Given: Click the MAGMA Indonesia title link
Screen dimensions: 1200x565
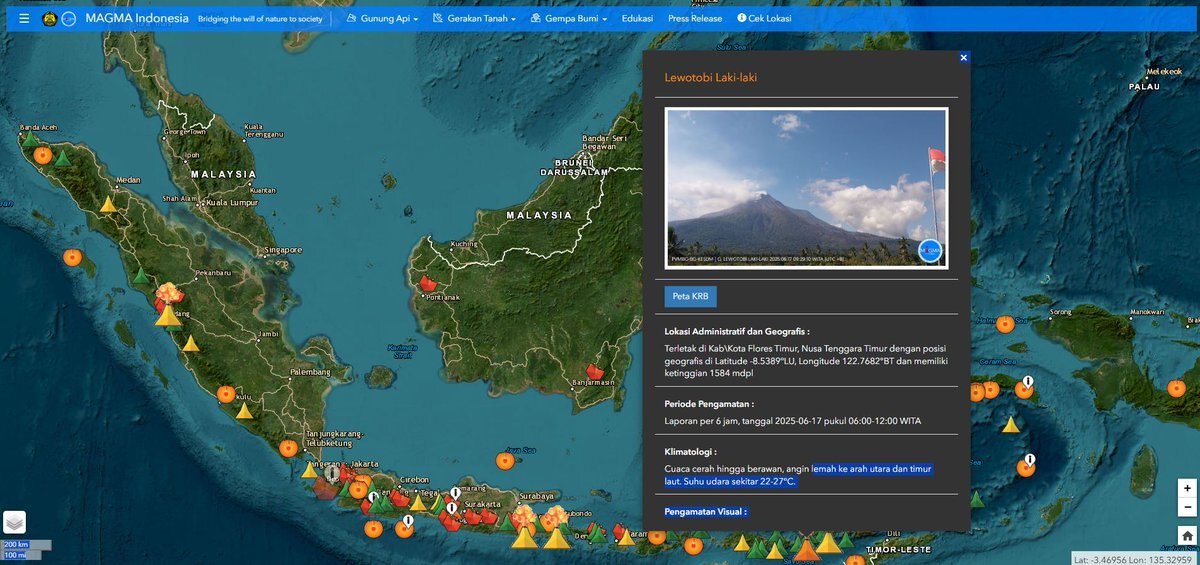Looking at the screenshot, I should [137, 18].
